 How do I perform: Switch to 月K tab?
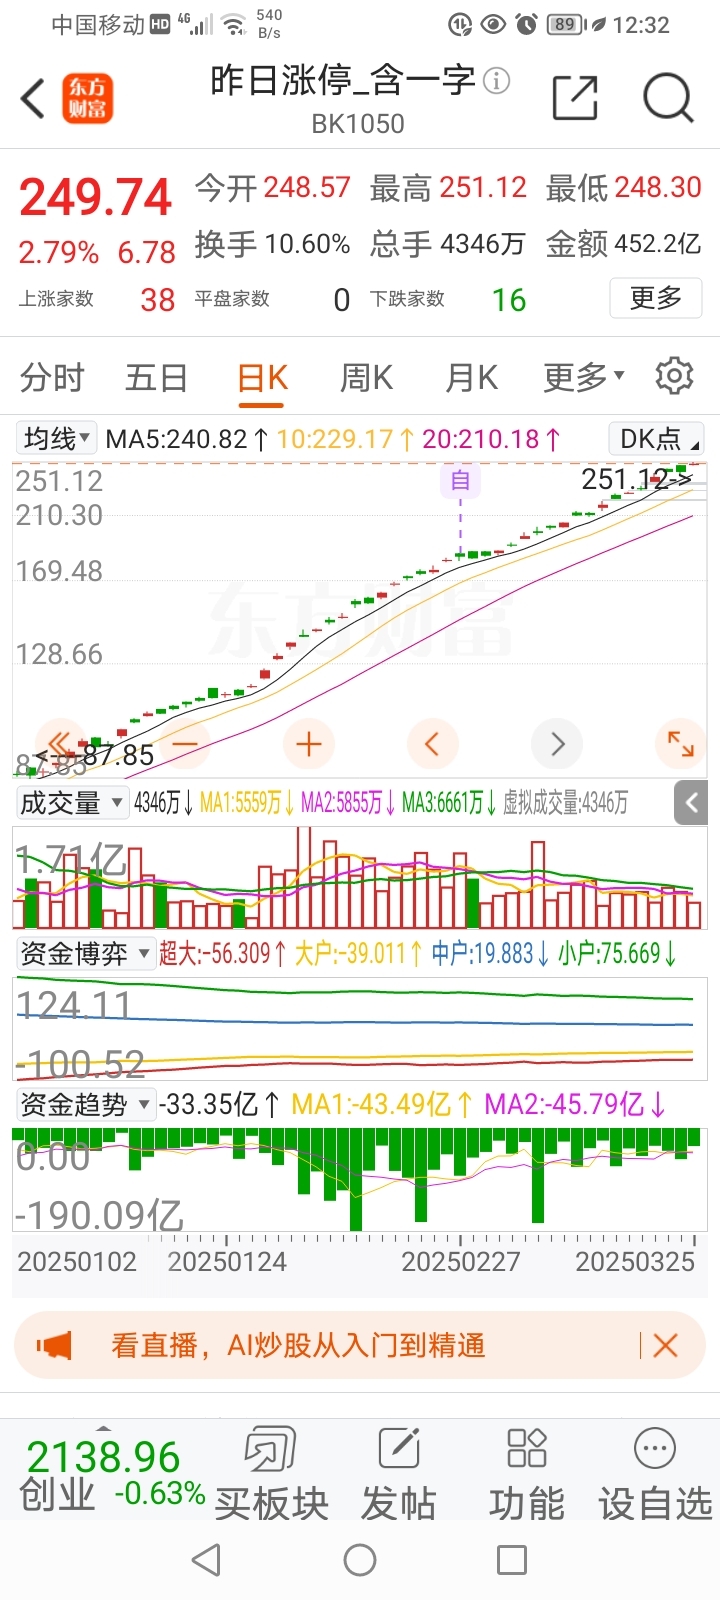[x=471, y=378]
